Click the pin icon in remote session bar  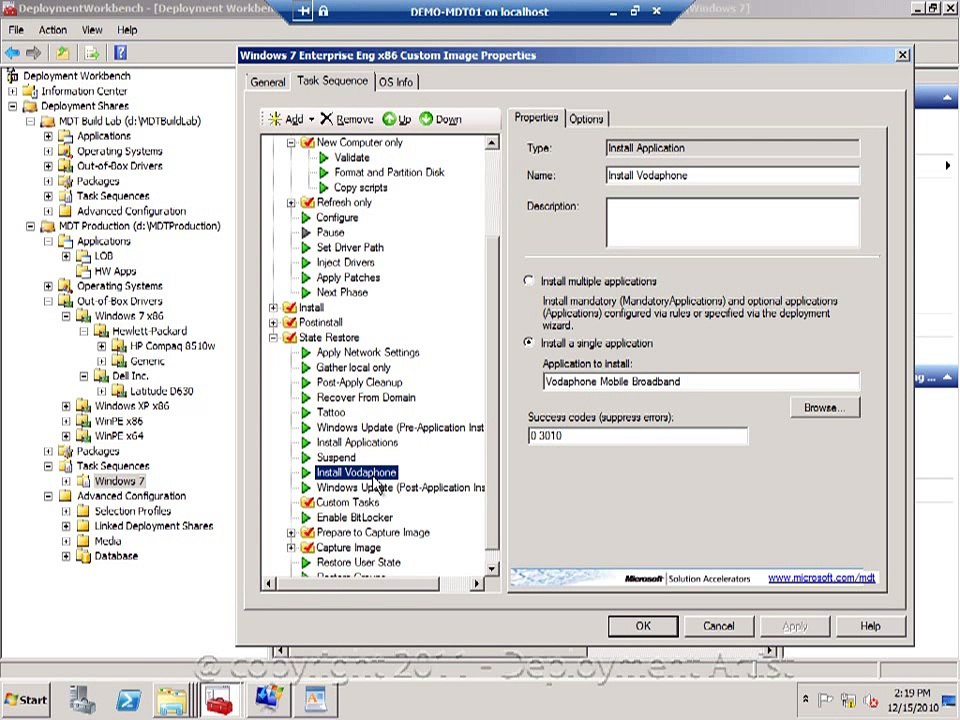click(x=302, y=11)
